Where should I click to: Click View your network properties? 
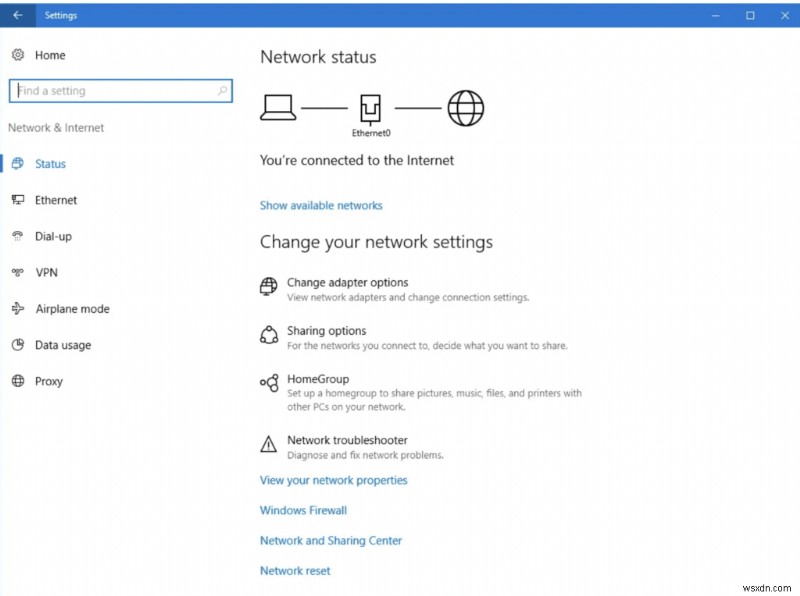point(333,480)
